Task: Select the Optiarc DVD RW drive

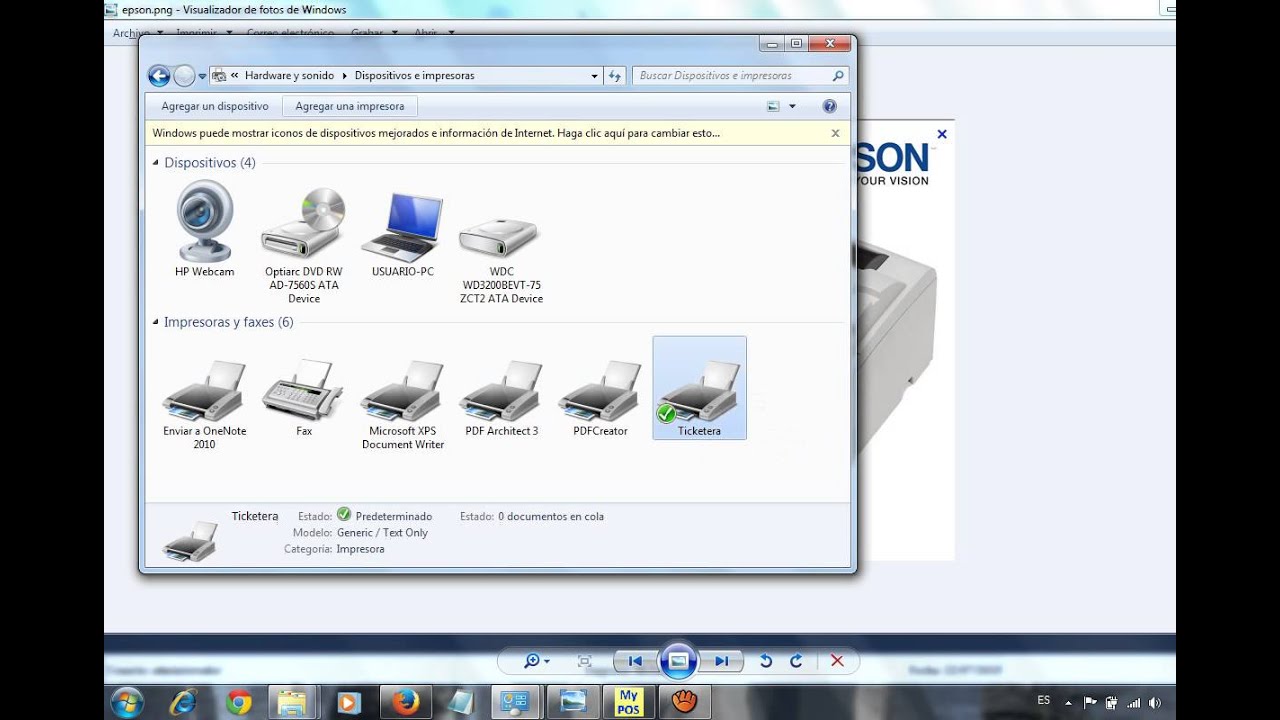Action: [x=304, y=245]
